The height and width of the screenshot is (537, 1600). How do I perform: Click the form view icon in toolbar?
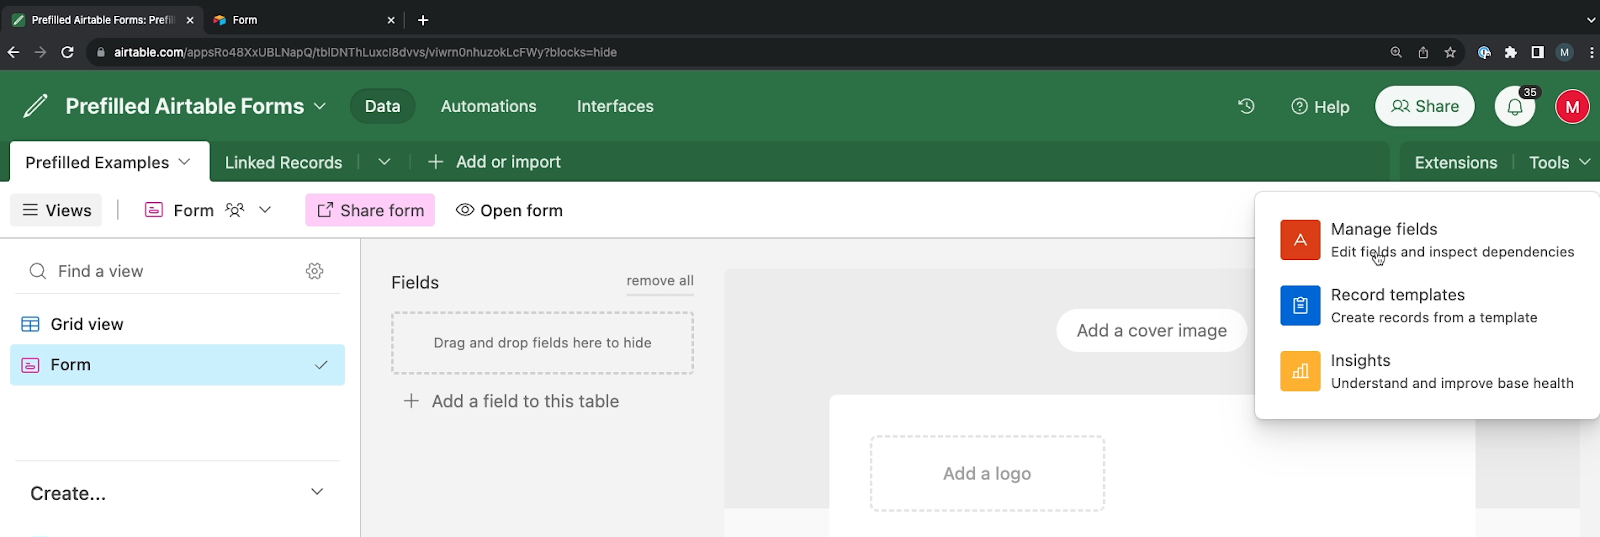tap(154, 210)
